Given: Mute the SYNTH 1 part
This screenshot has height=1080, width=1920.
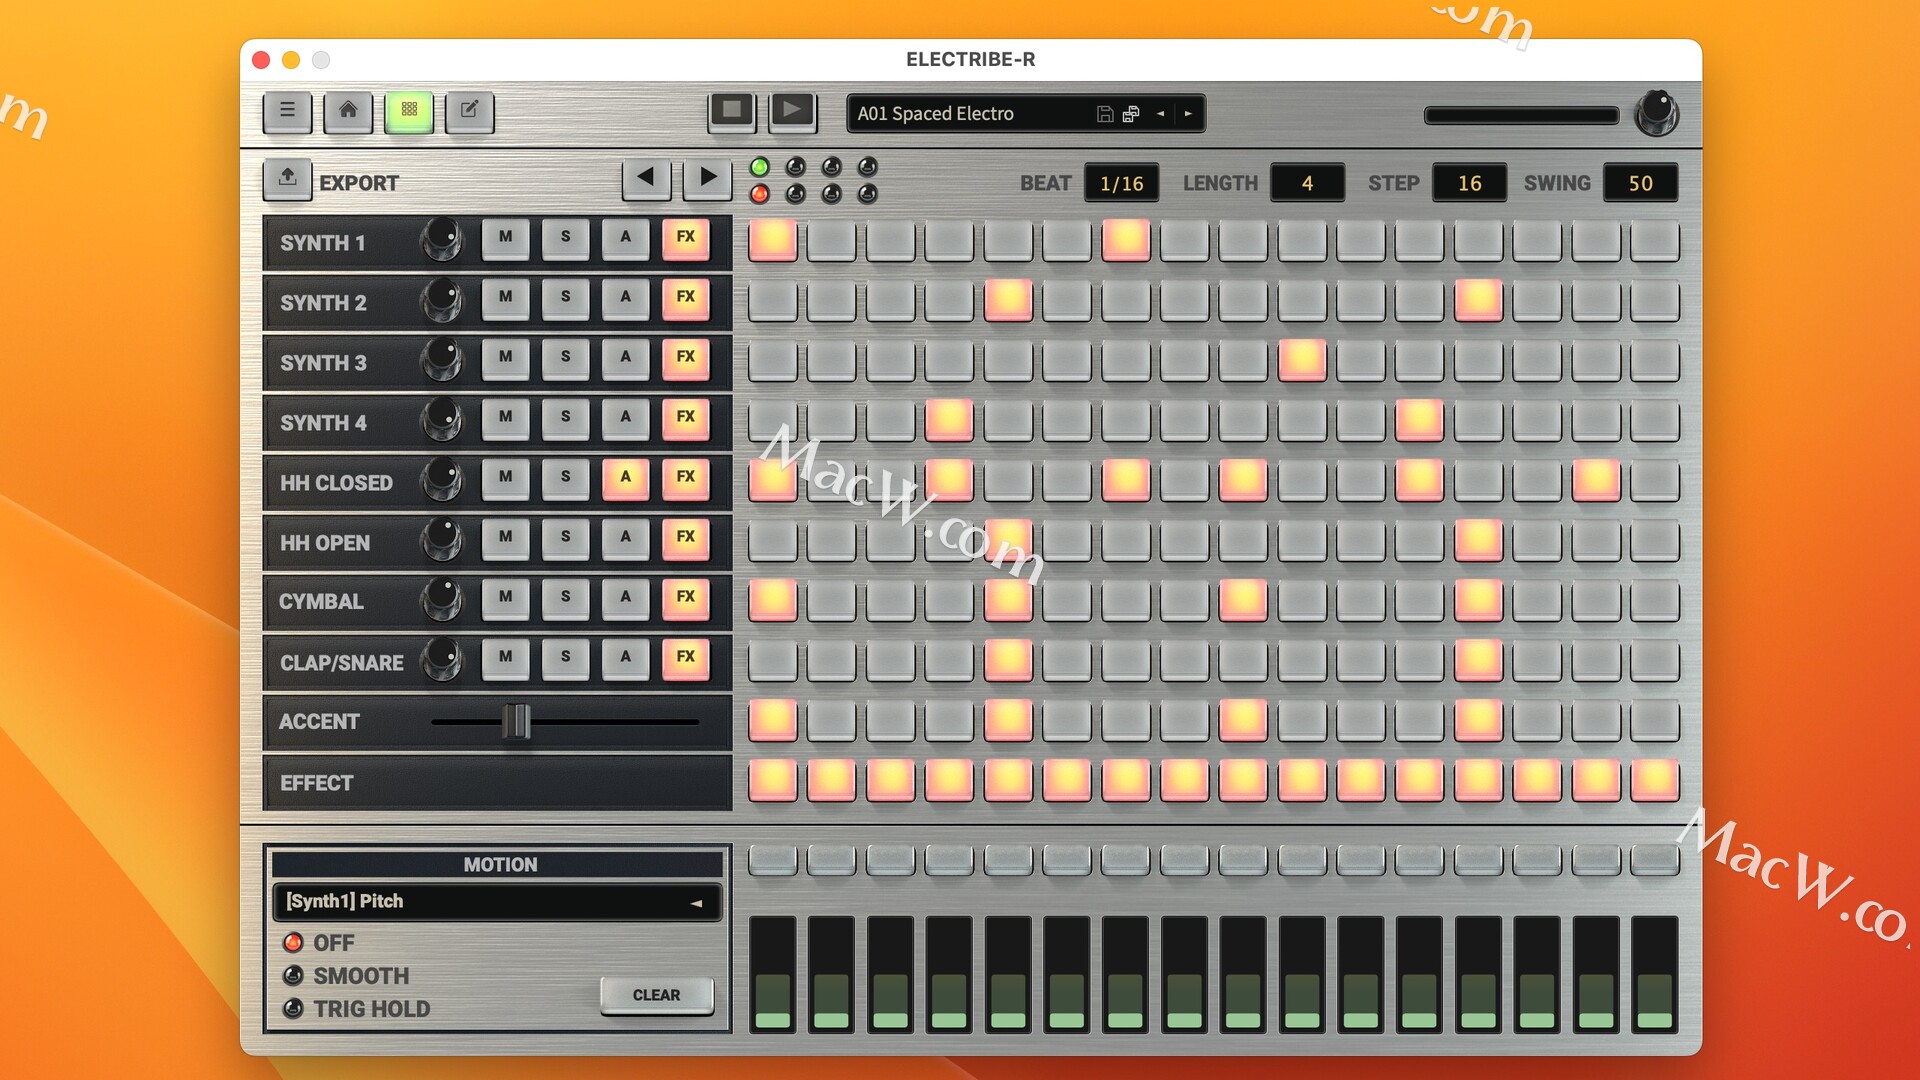Looking at the screenshot, I should 505,238.
